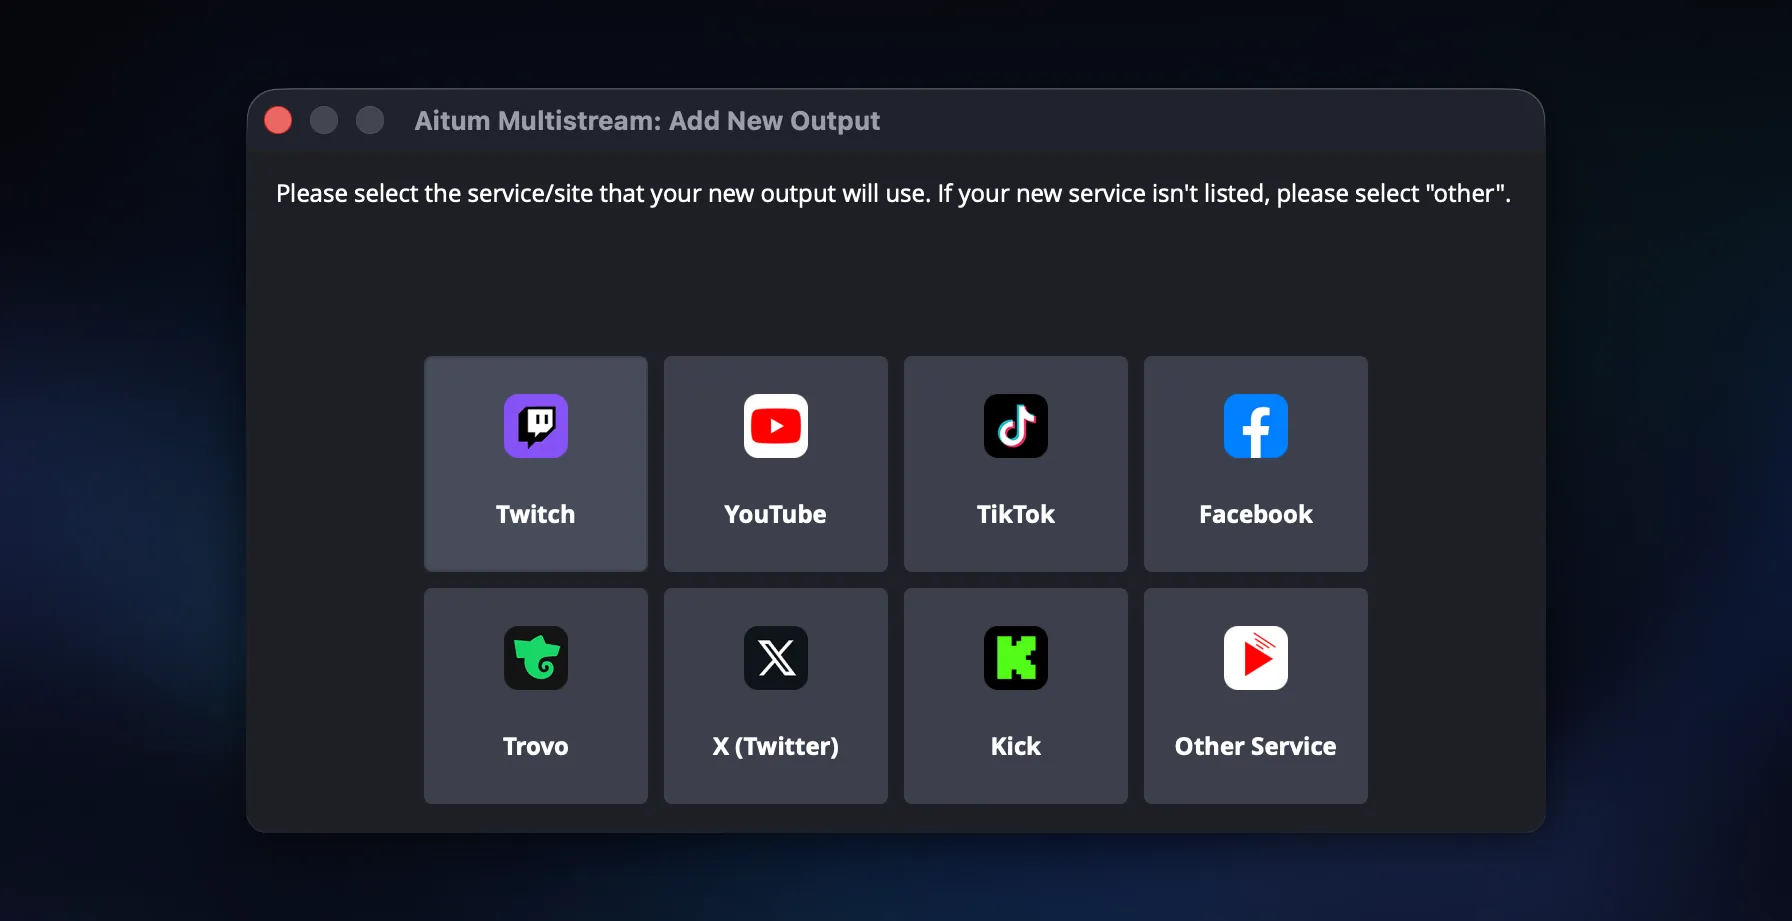Click the "Other Service" label text
Image resolution: width=1792 pixels, height=921 pixels.
[1256, 746]
